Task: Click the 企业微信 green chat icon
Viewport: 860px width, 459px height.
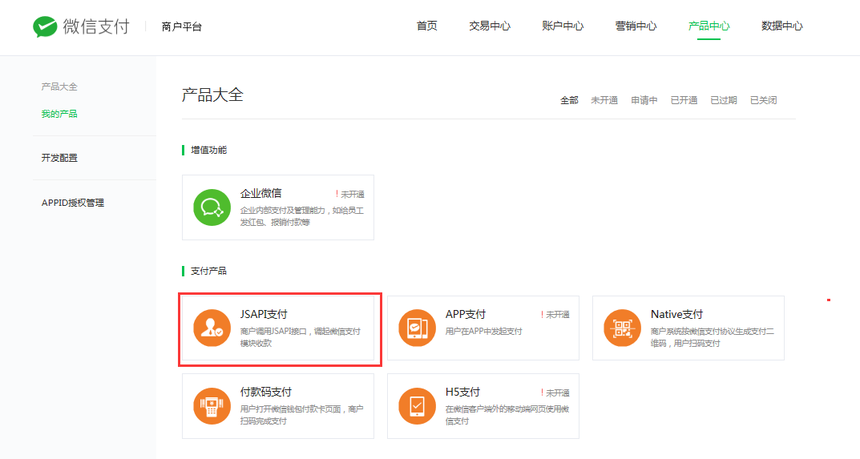Action: (x=212, y=207)
